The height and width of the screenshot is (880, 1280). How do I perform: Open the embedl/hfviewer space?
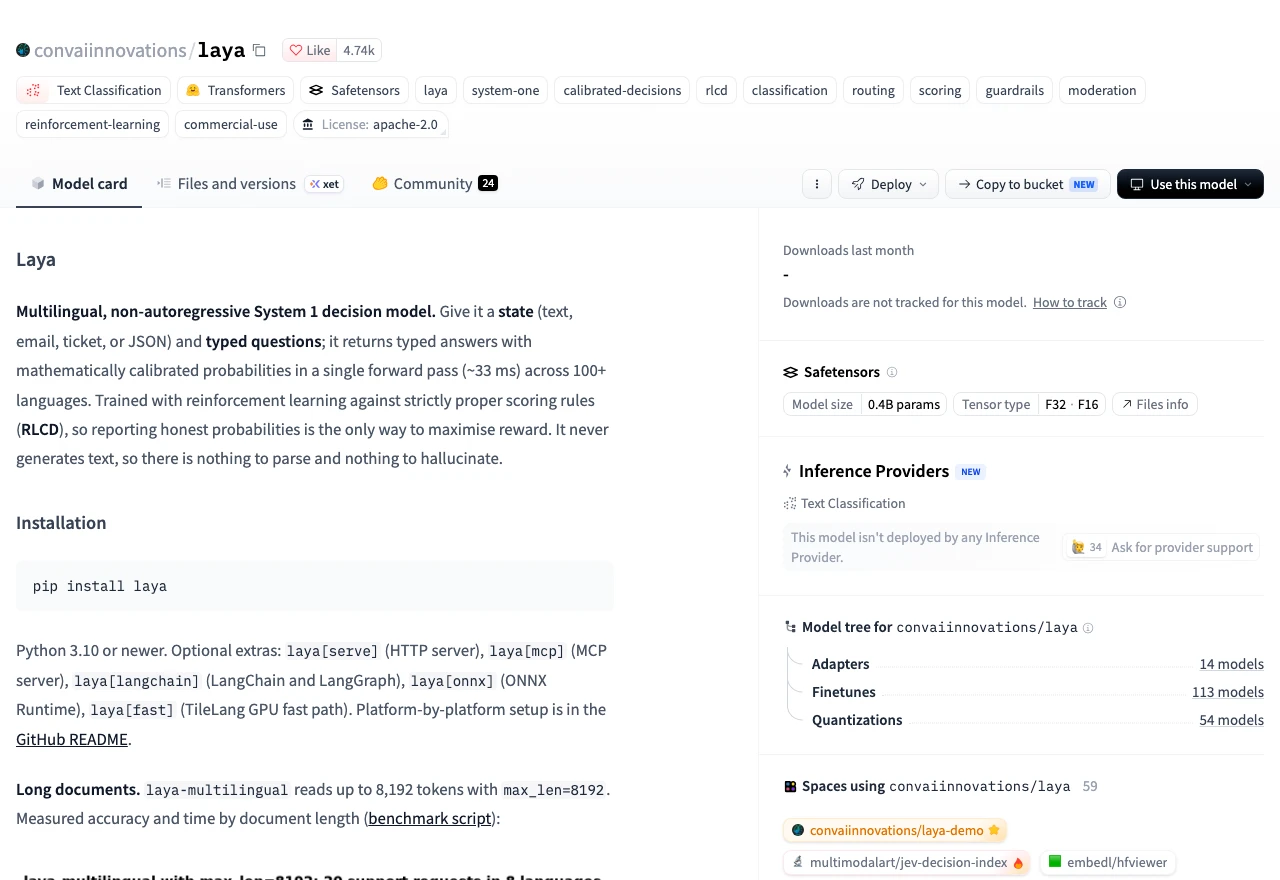coord(1107,862)
